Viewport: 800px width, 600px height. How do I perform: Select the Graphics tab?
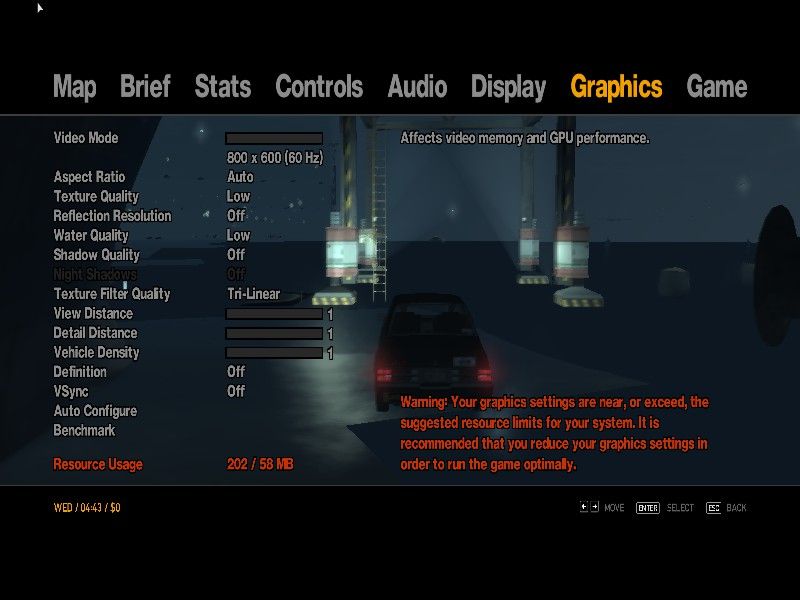click(x=616, y=87)
